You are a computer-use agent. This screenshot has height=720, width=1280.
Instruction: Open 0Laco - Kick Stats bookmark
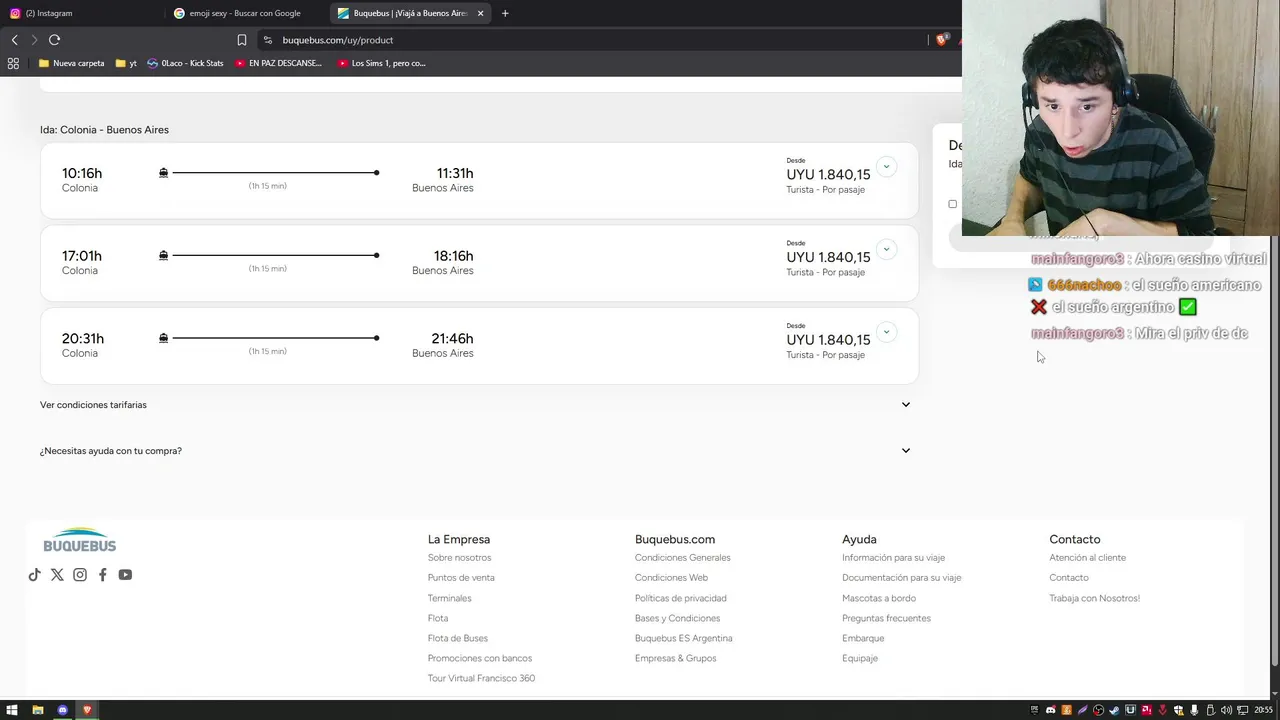(185, 63)
